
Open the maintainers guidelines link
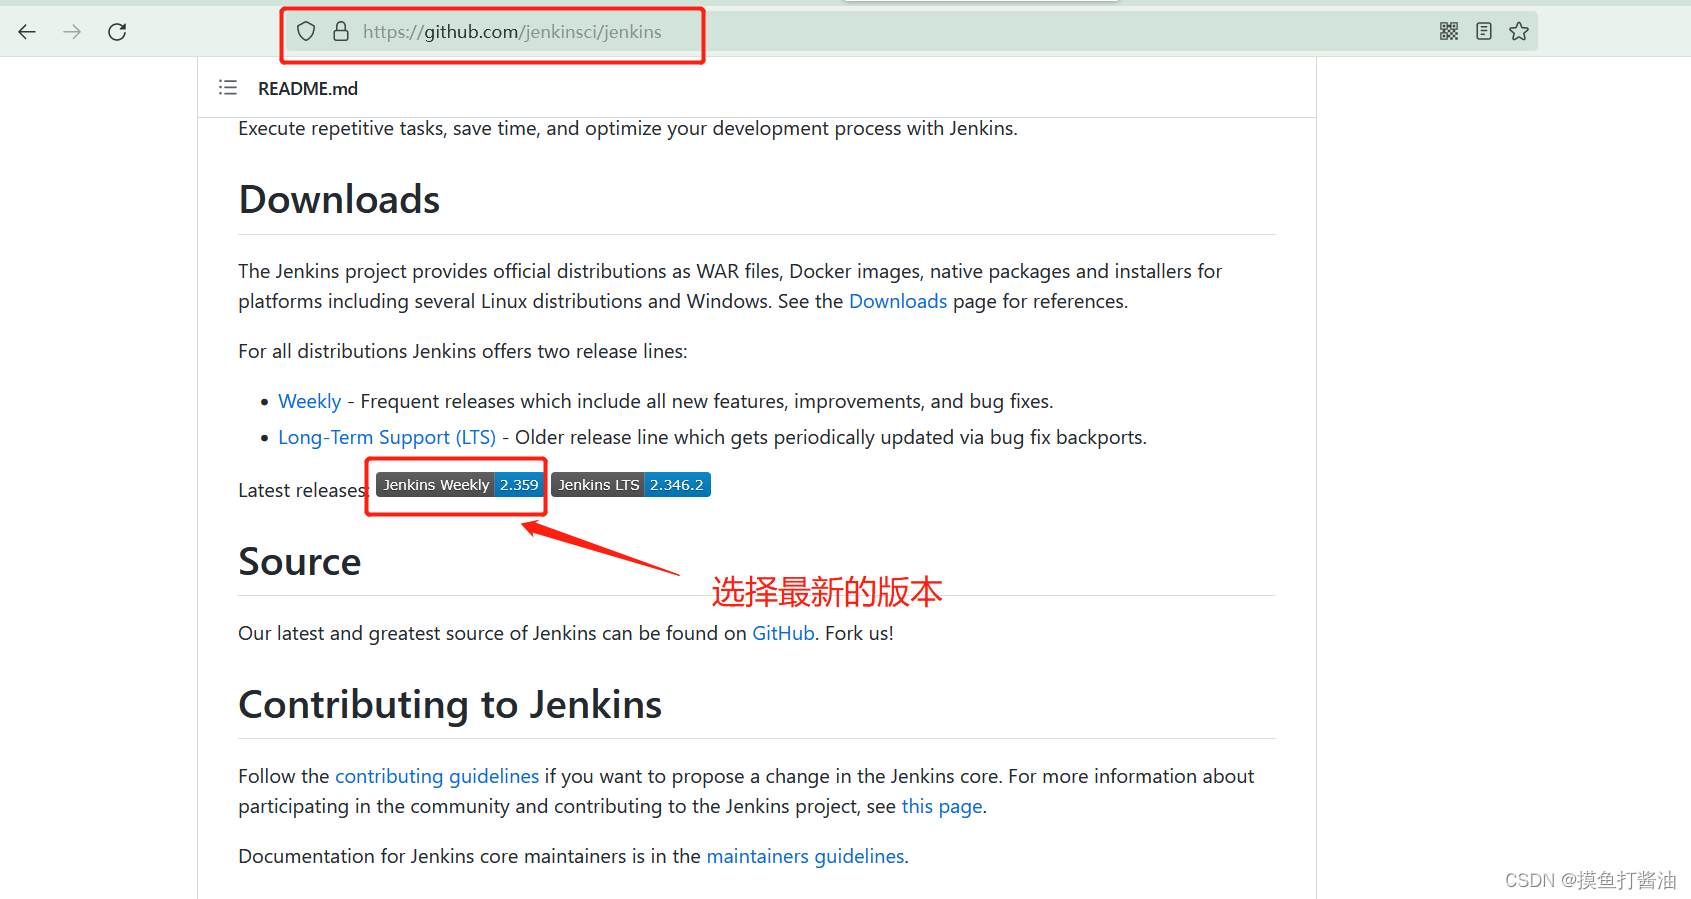click(805, 856)
